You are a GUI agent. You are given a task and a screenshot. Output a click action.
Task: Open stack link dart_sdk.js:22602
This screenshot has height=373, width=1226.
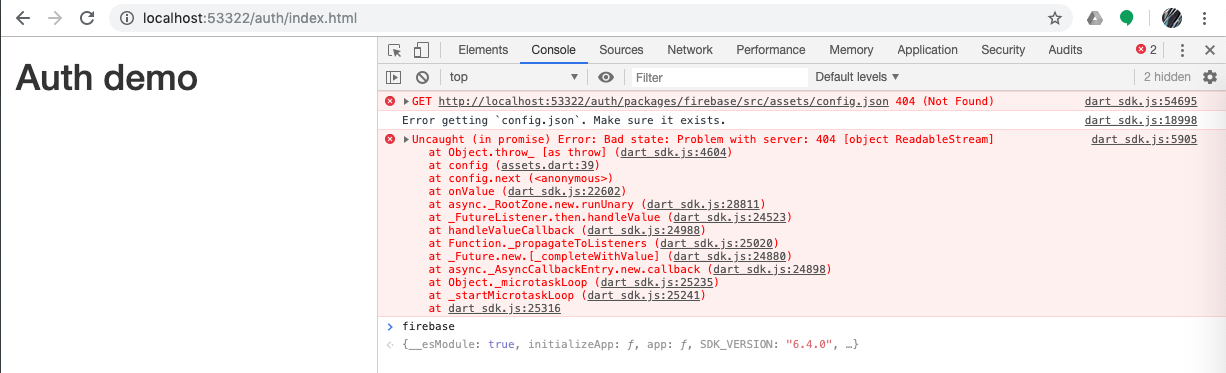point(564,191)
